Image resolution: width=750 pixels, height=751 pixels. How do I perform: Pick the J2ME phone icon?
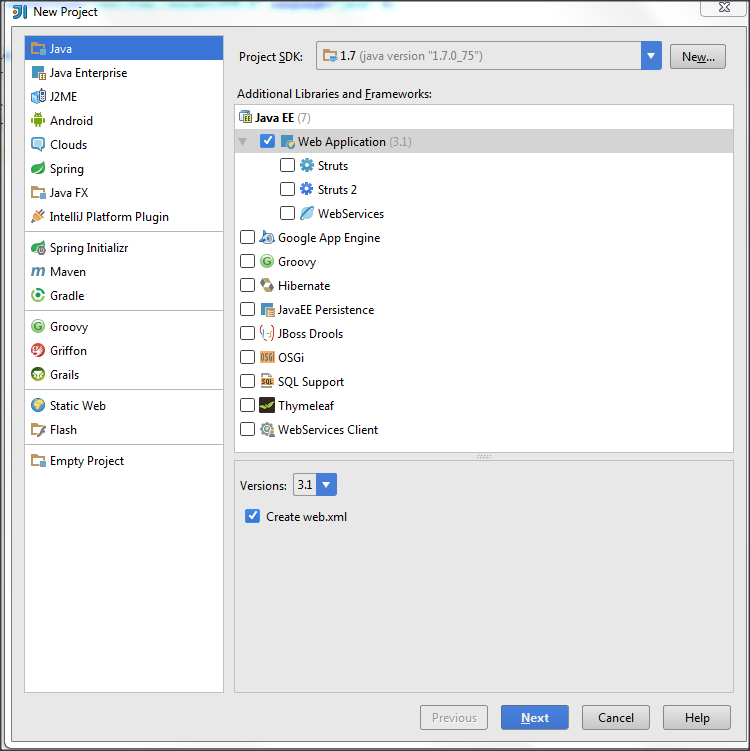point(38,96)
